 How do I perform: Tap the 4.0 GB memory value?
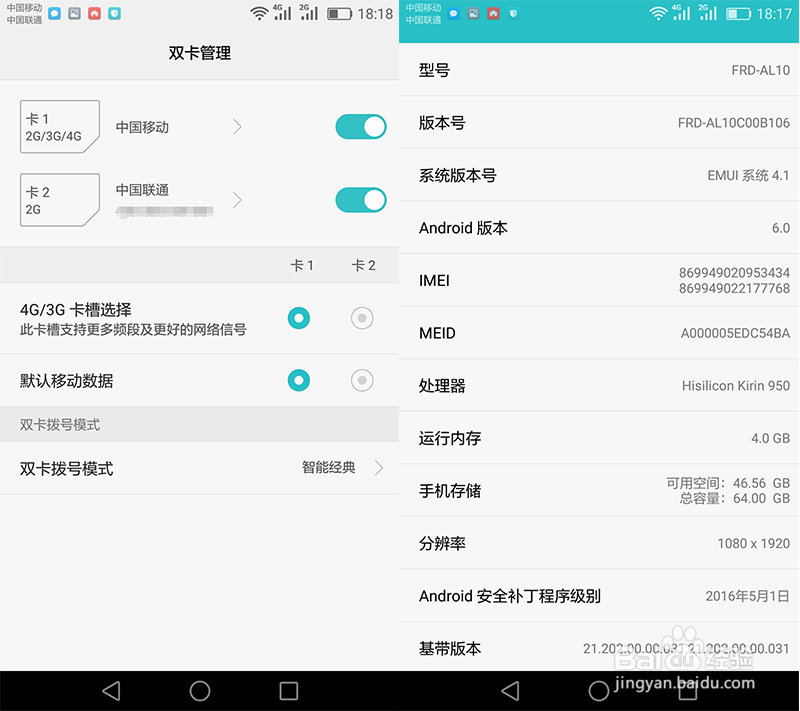tap(770, 438)
